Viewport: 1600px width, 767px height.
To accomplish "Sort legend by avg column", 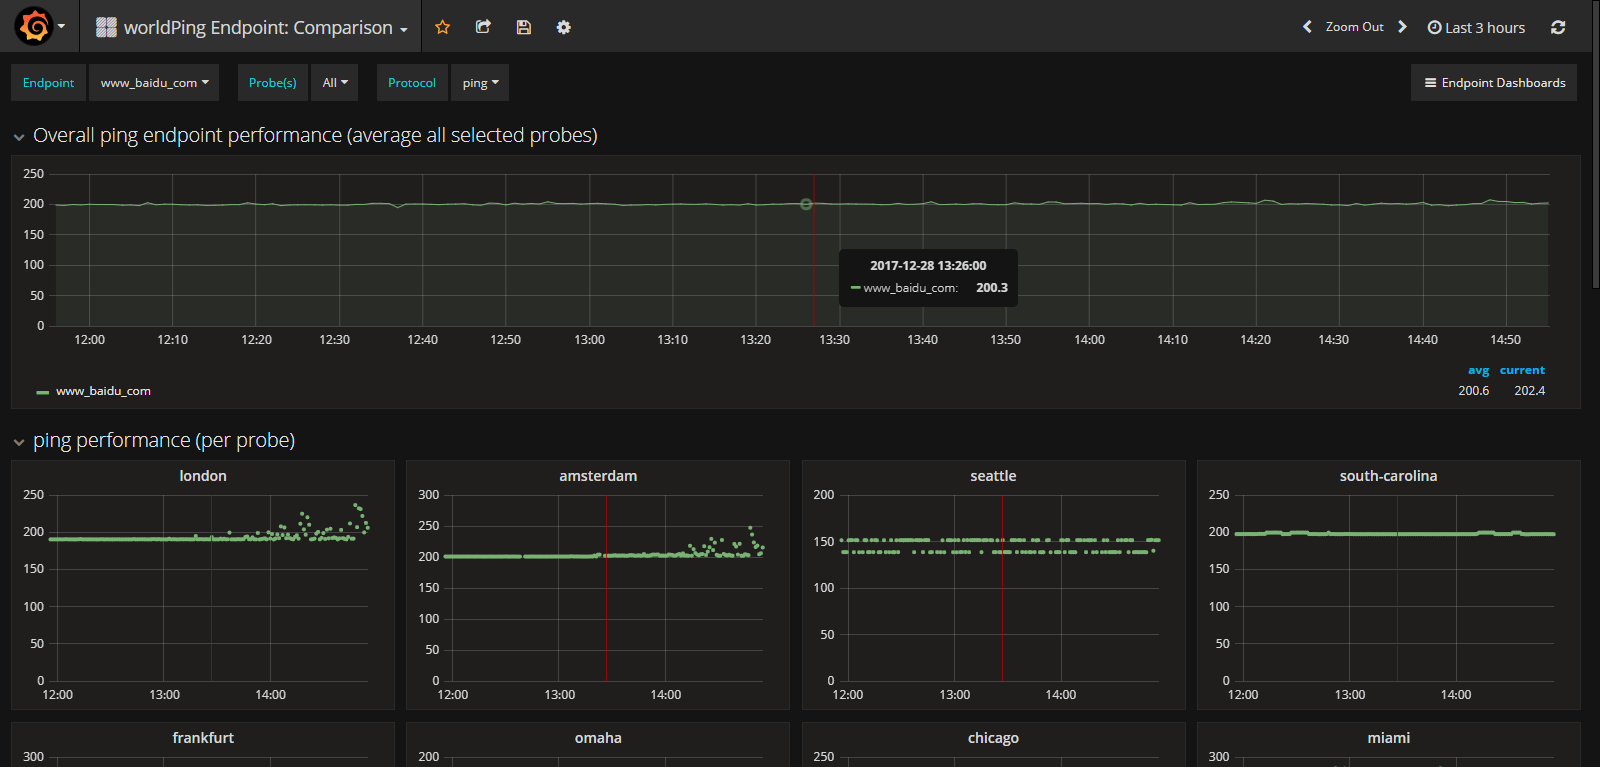I will [1478, 370].
